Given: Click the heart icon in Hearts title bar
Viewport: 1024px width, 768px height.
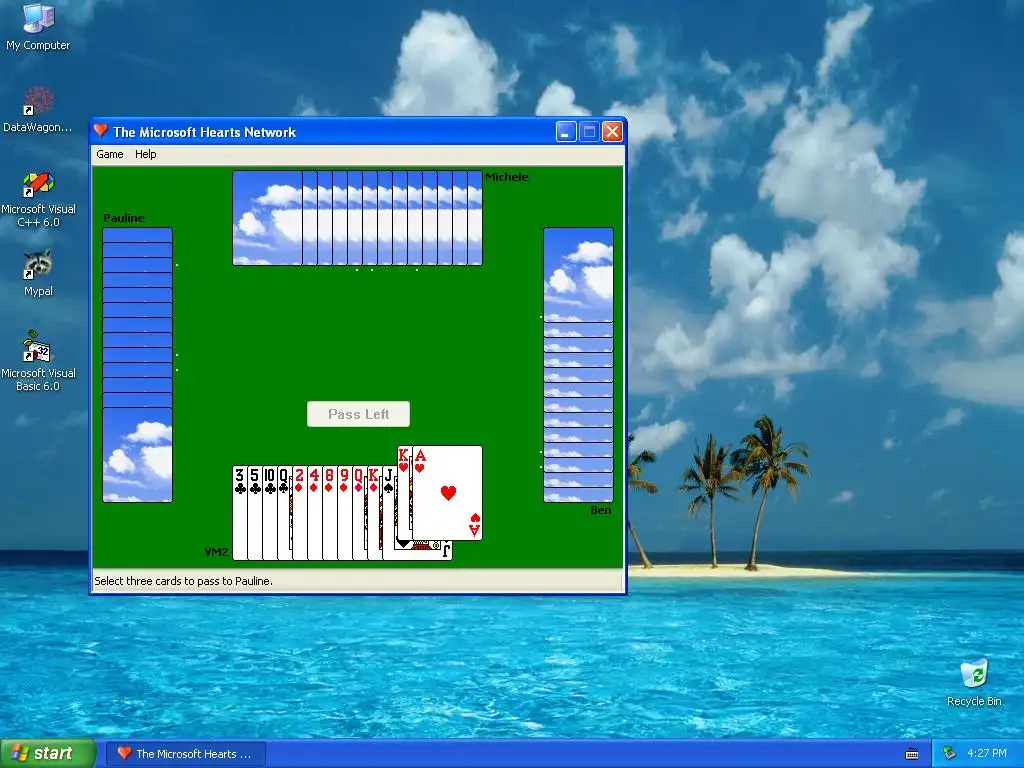Looking at the screenshot, I should tap(101, 131).
